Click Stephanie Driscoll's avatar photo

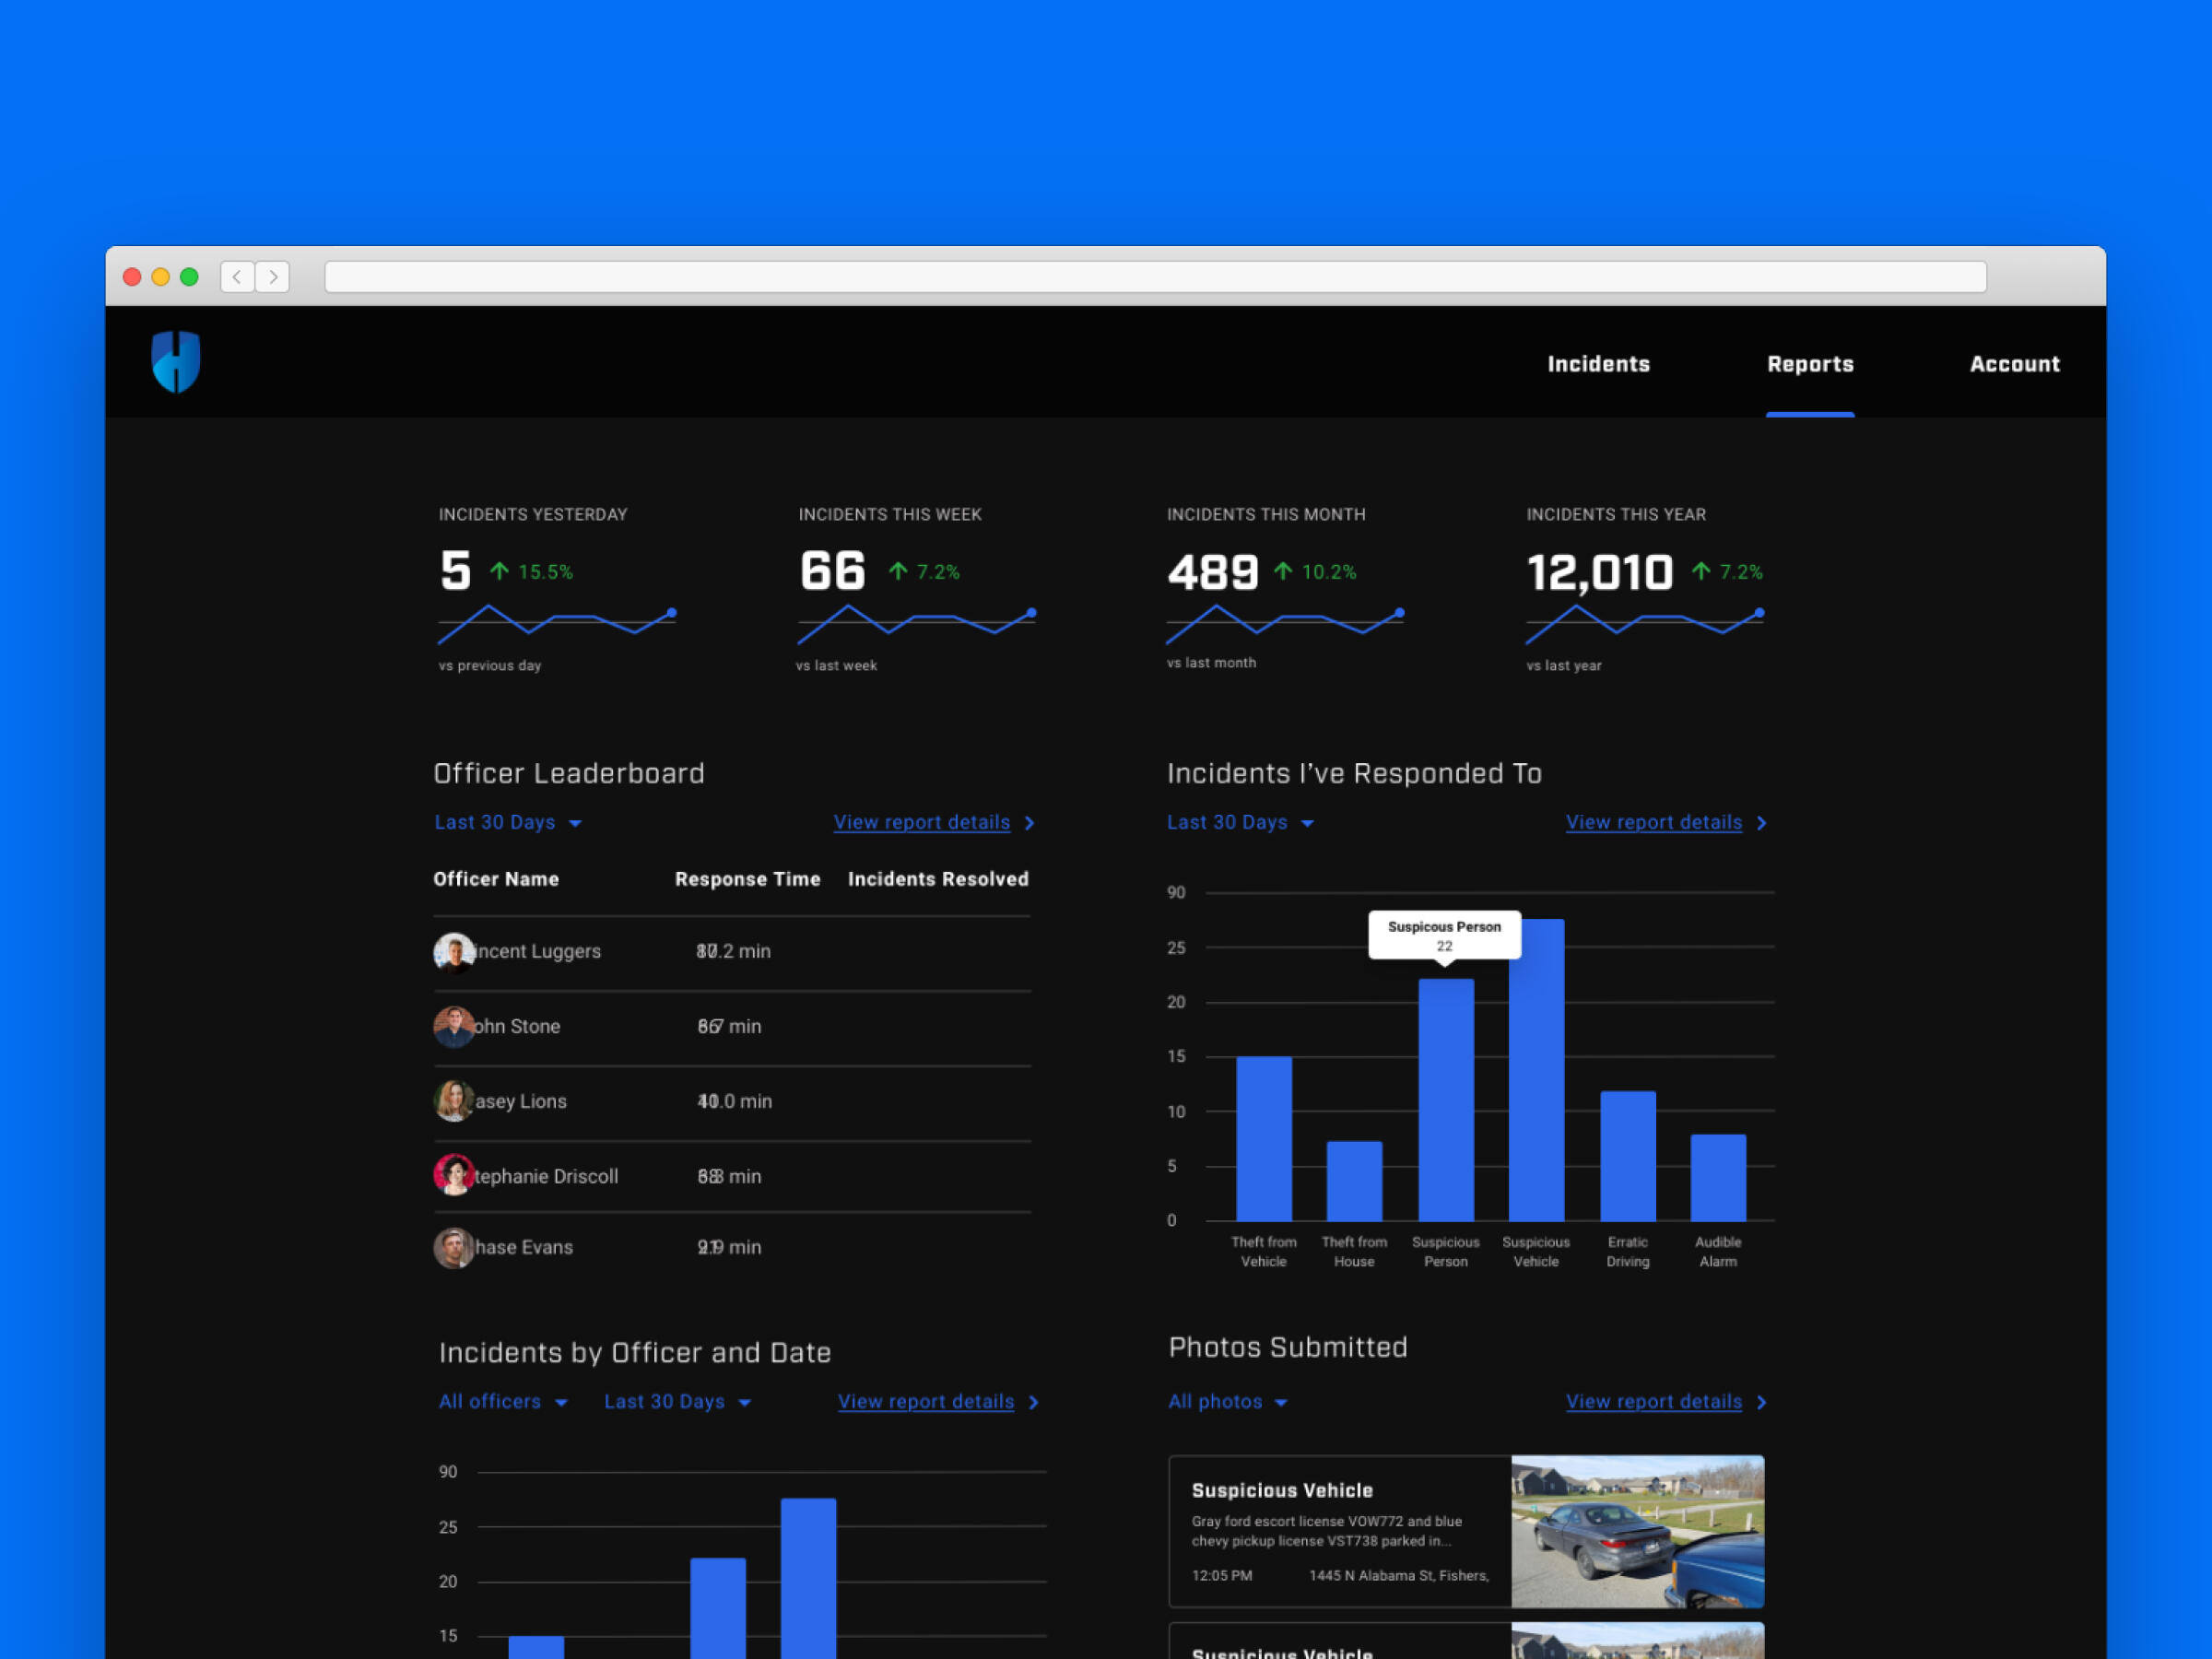click(x=454, y=1176)
